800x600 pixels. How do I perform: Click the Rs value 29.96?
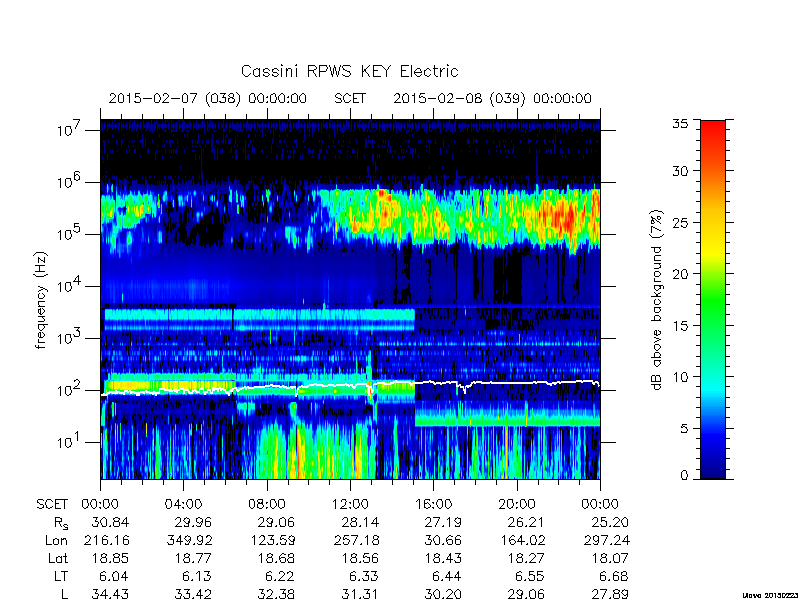(193, 522)
